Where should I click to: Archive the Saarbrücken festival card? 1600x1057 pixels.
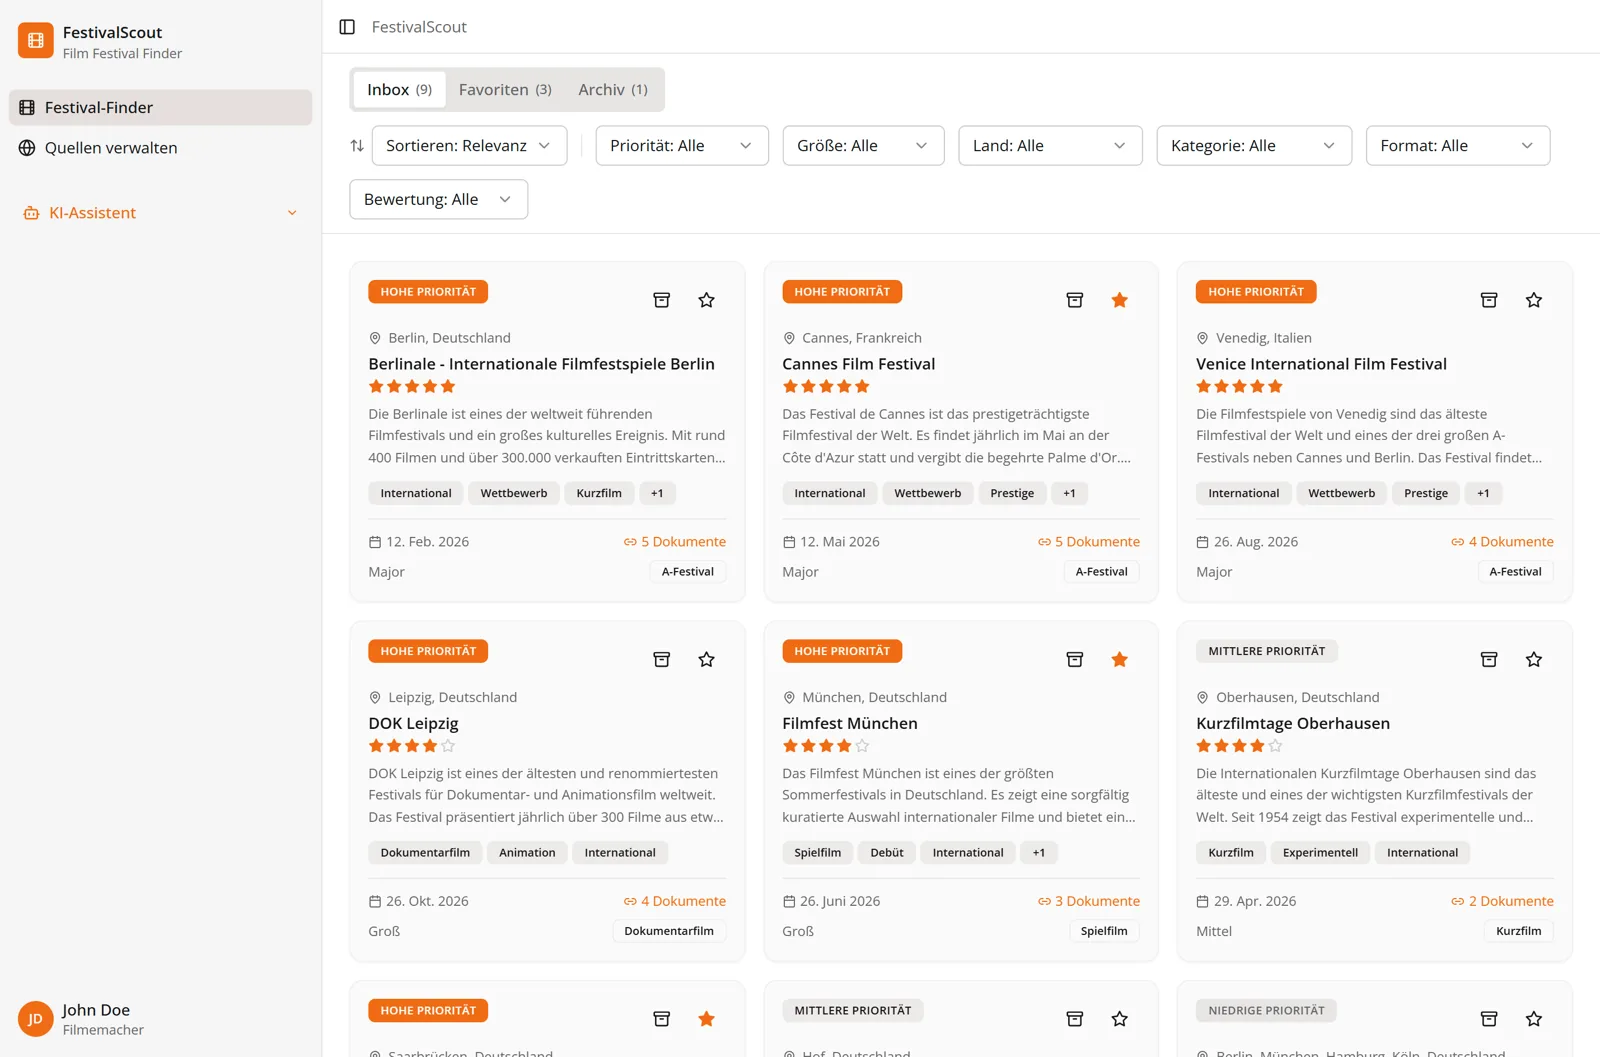pos(661,1018)
